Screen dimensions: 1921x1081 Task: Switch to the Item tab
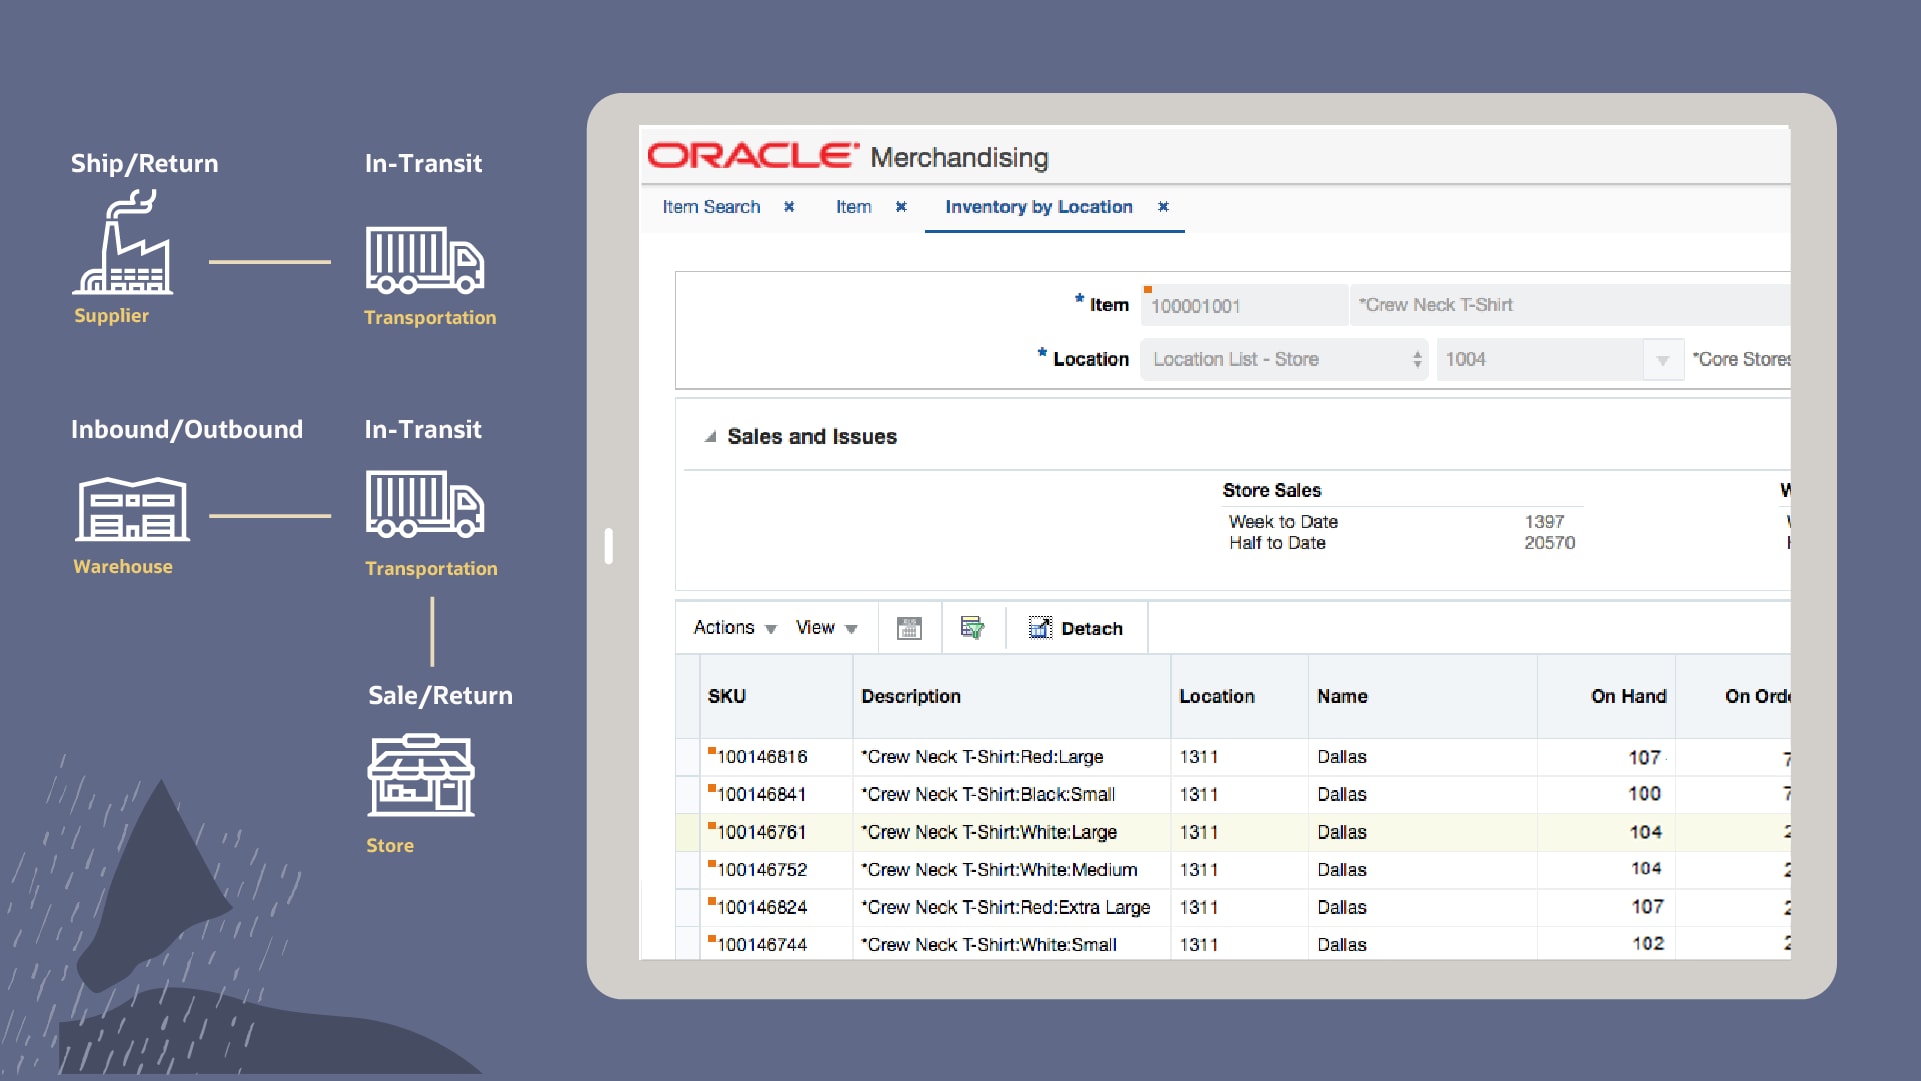click(x=853, y=207)
